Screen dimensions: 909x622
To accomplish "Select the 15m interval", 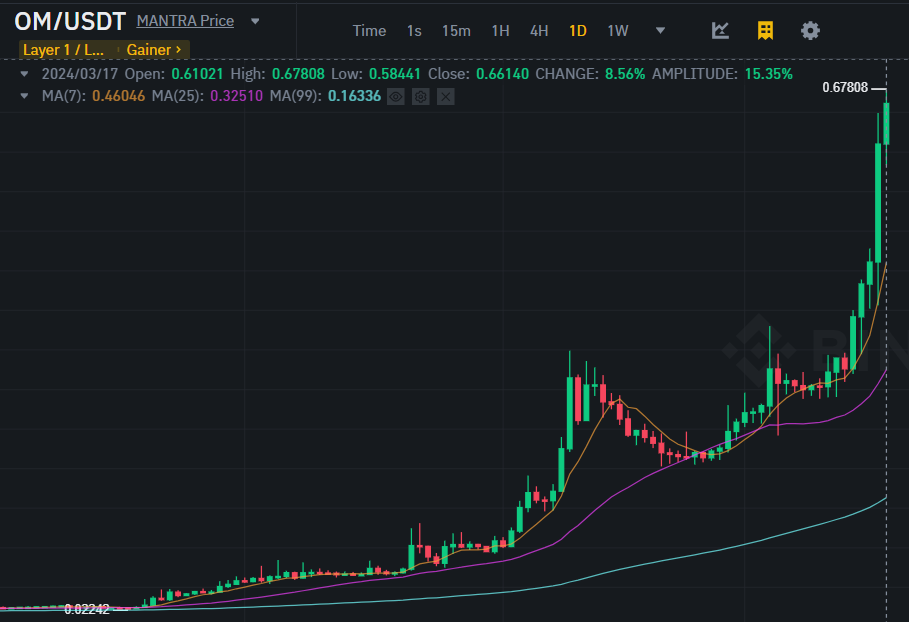I will click(x=456, y=31).
